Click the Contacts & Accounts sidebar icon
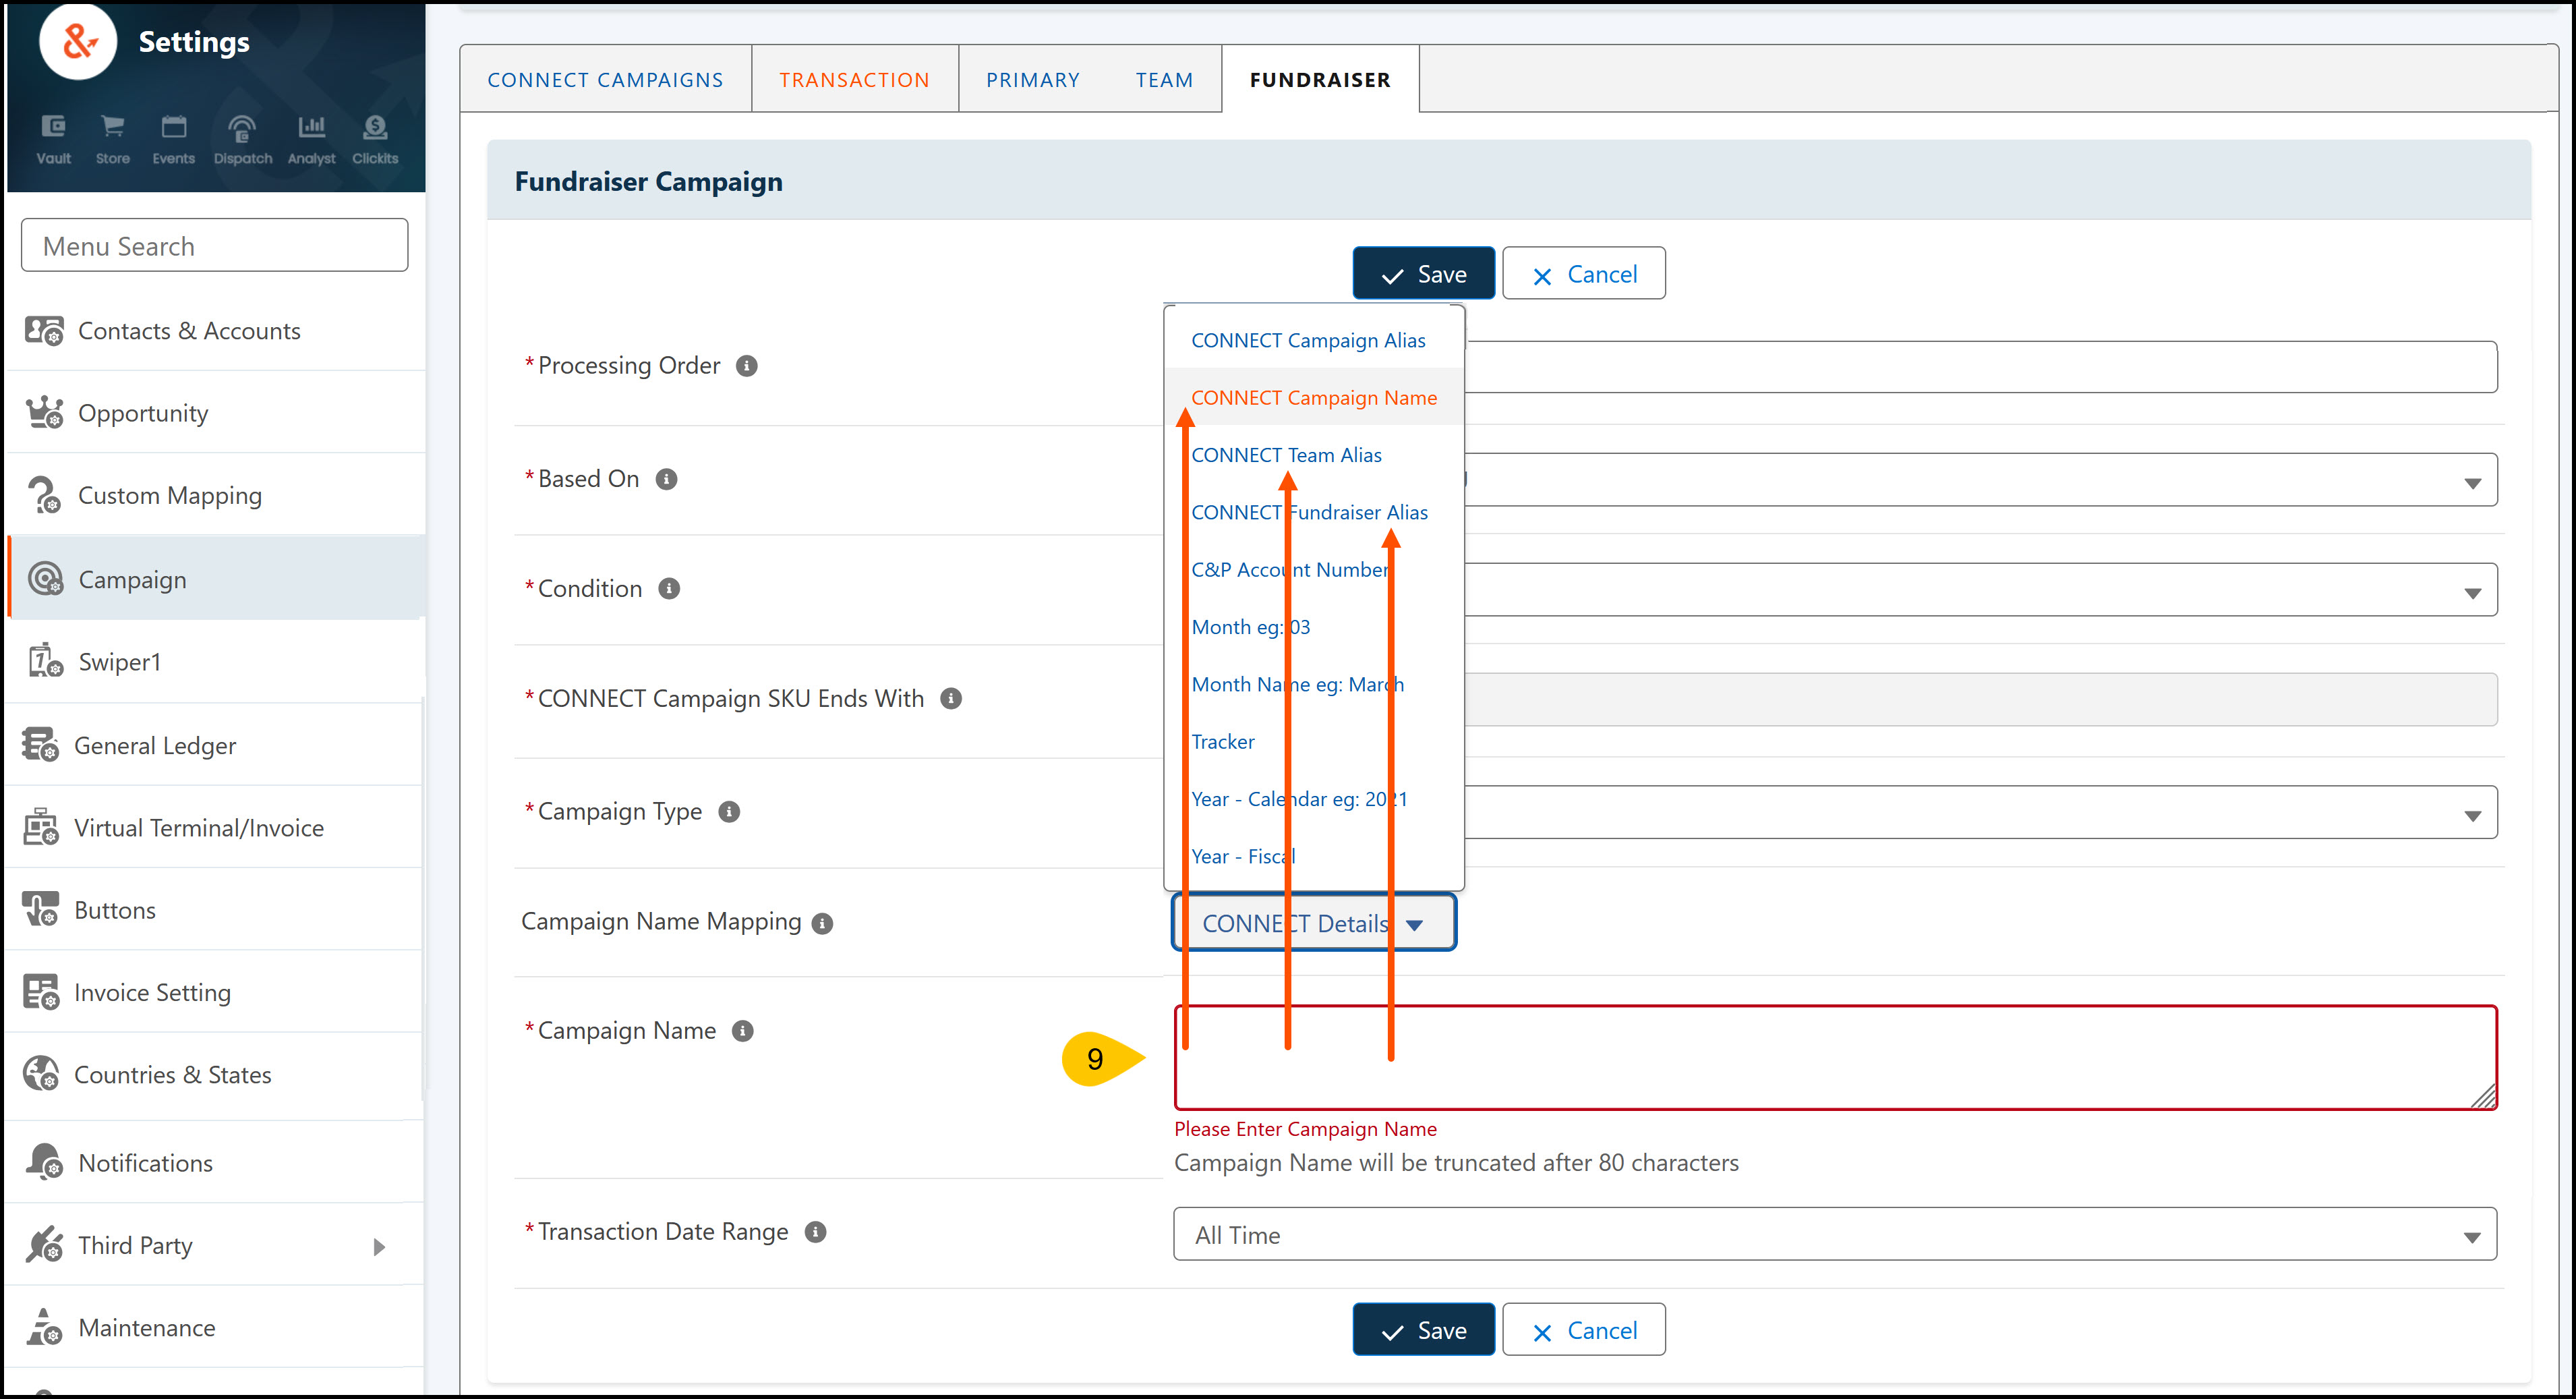2576x1399 pixels. tap(44, 331)
